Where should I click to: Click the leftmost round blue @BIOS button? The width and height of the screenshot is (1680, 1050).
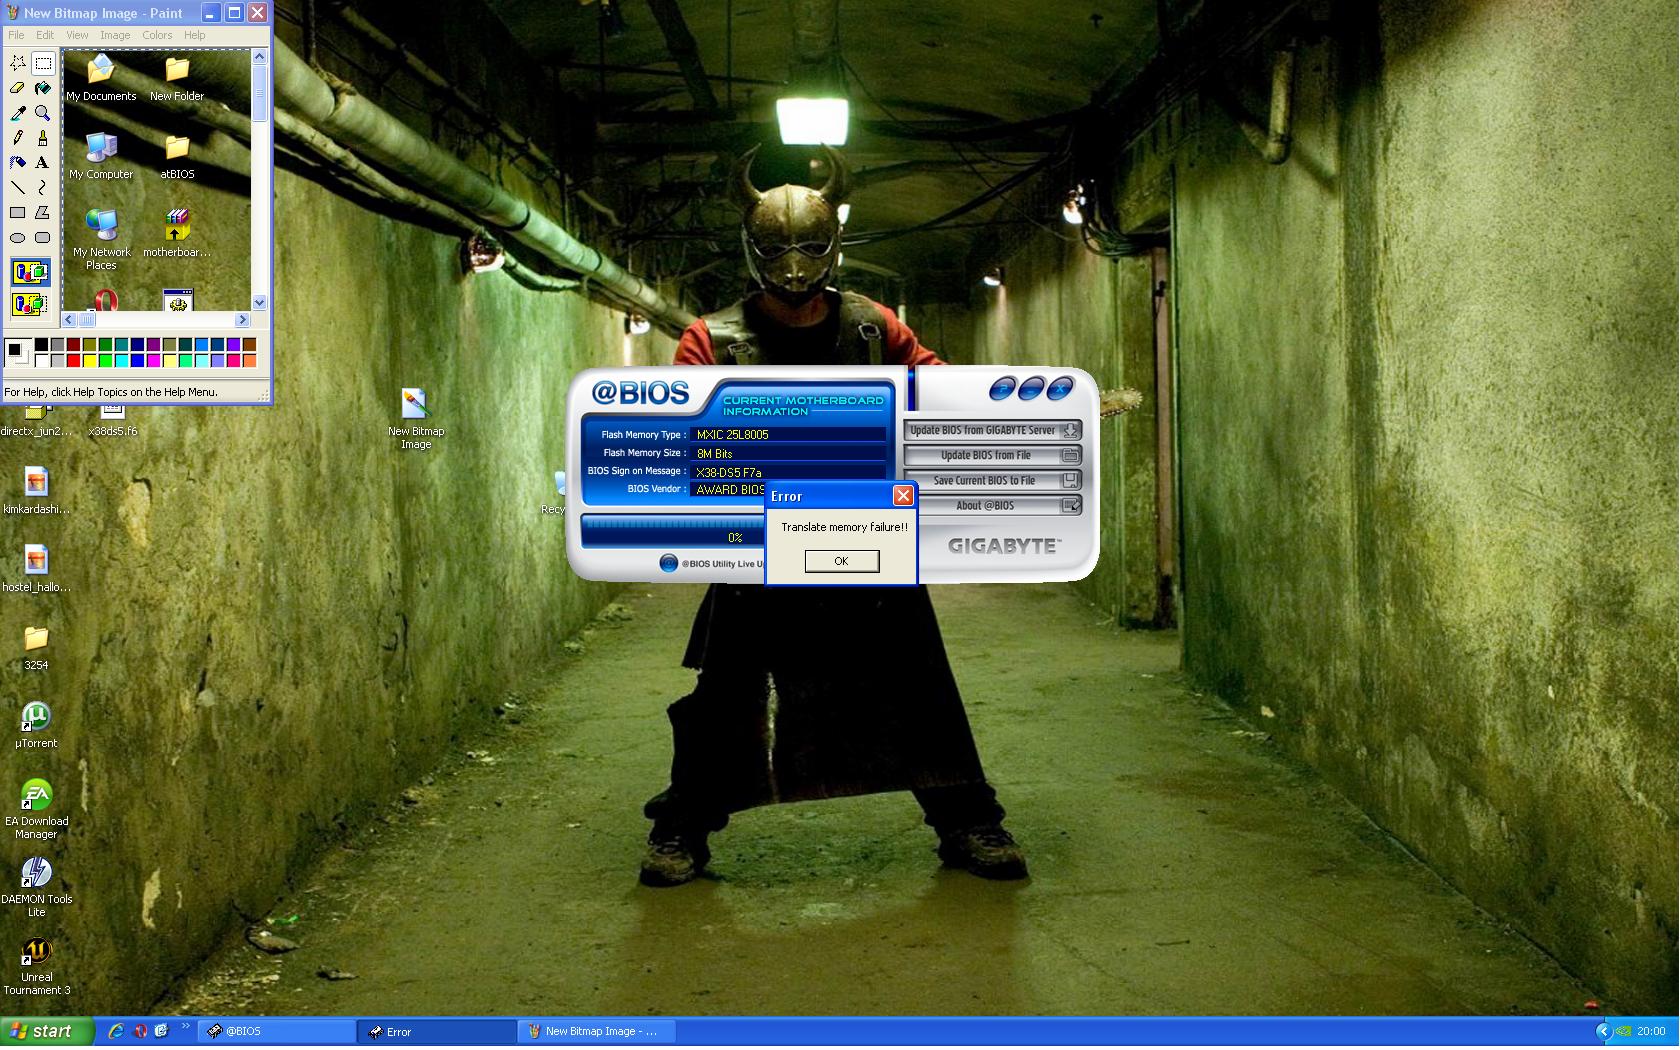[1002, 388]
